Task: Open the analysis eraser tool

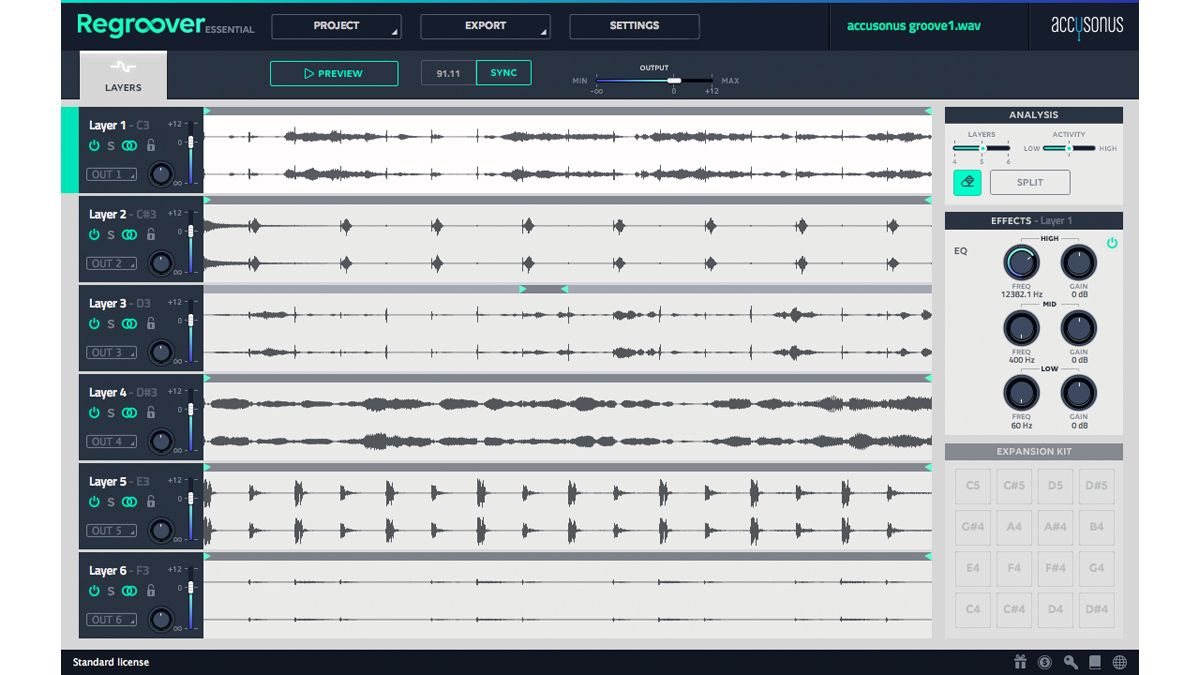Action: point(968,182)
